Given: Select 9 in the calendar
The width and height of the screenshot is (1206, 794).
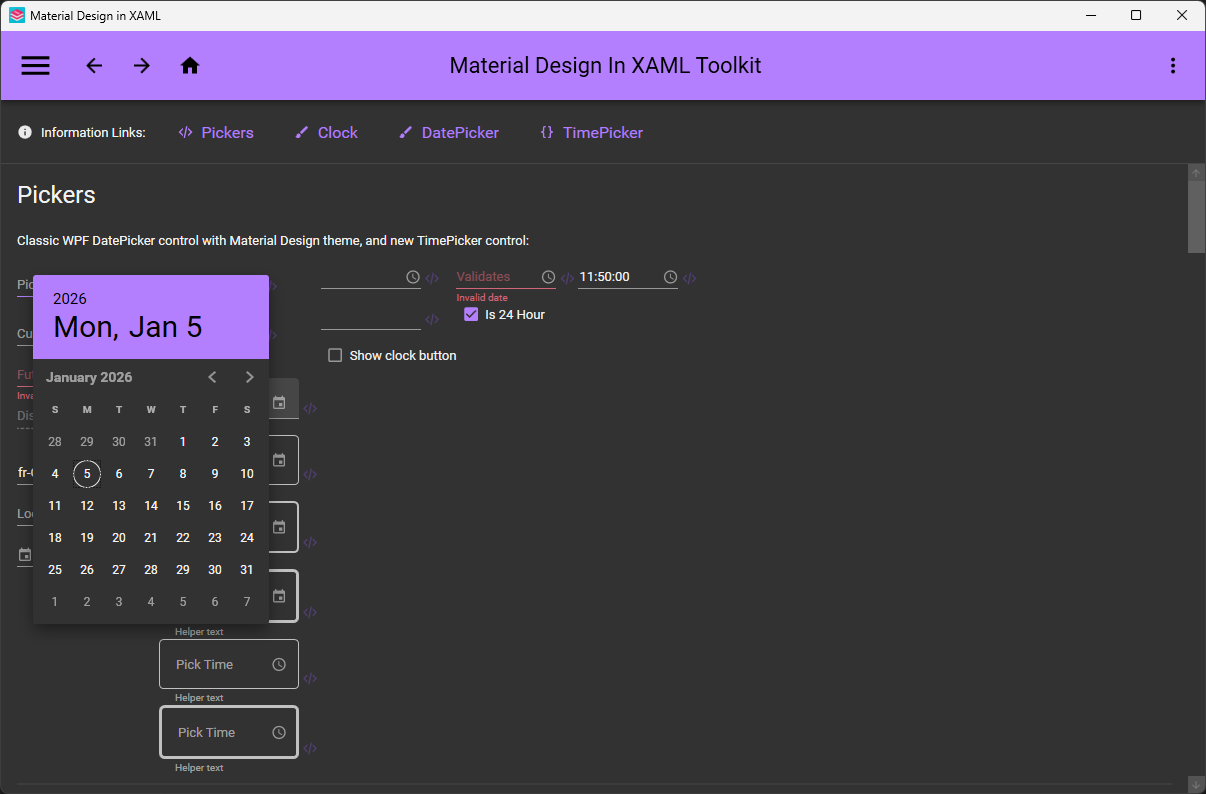Looking at the screenshot, I should 215,474.
